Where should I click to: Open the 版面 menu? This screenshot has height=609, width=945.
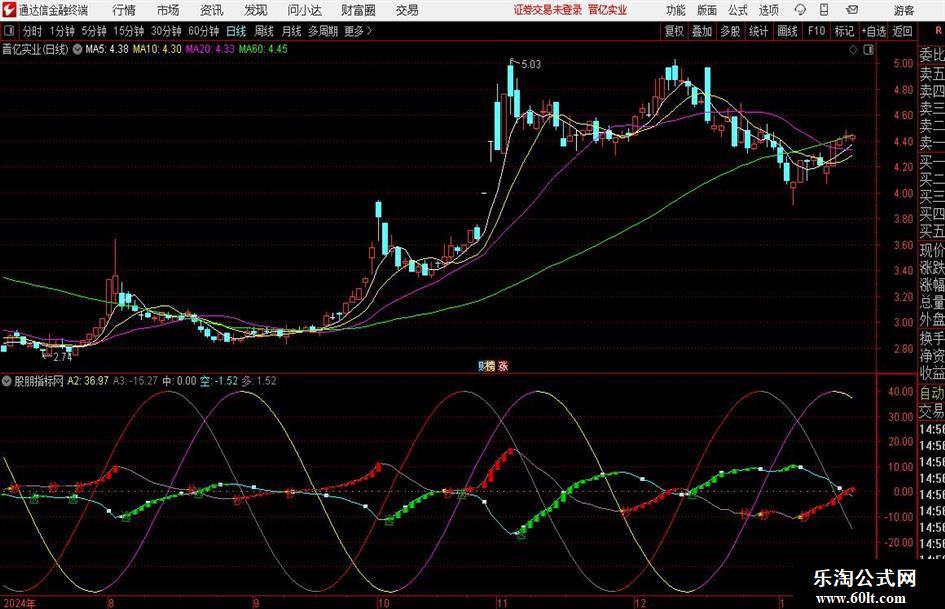707,10
